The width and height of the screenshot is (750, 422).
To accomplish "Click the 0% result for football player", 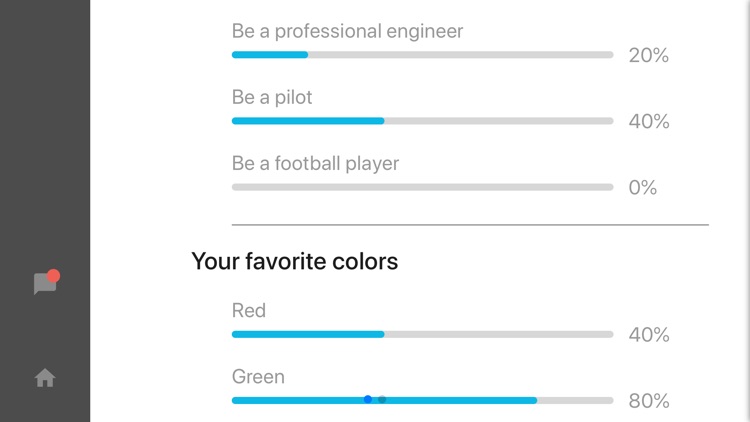I will click(x=642, y=188).
